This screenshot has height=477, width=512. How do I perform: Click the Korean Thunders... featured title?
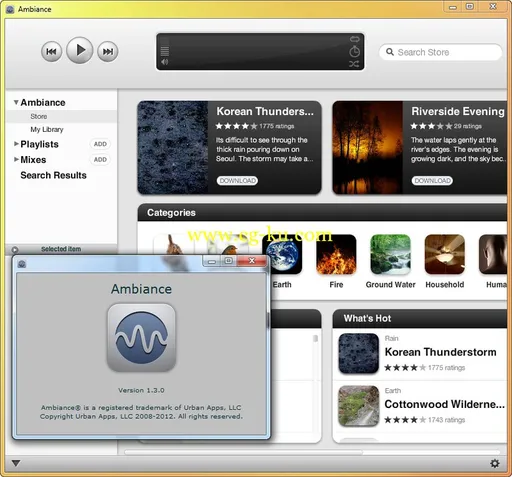tap(265, 111)
